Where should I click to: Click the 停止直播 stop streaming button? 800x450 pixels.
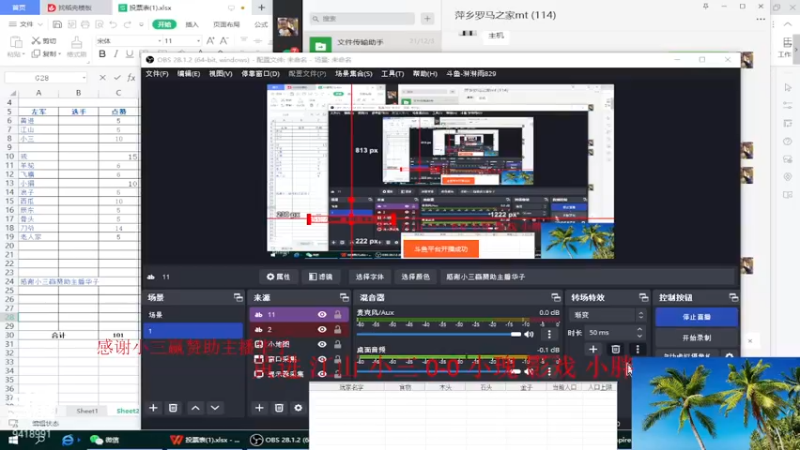(696, 317)
